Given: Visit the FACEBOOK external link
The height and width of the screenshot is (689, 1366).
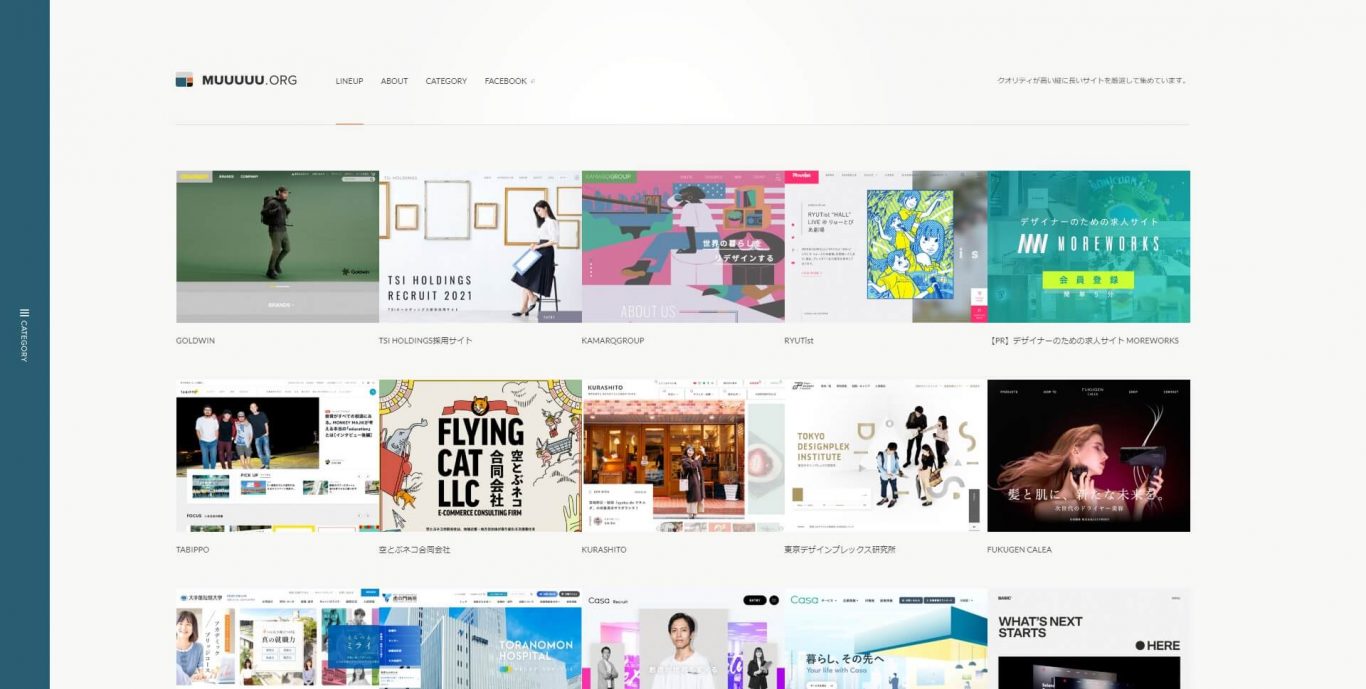Looking at the screenshot, I should (x=508, y=81).
